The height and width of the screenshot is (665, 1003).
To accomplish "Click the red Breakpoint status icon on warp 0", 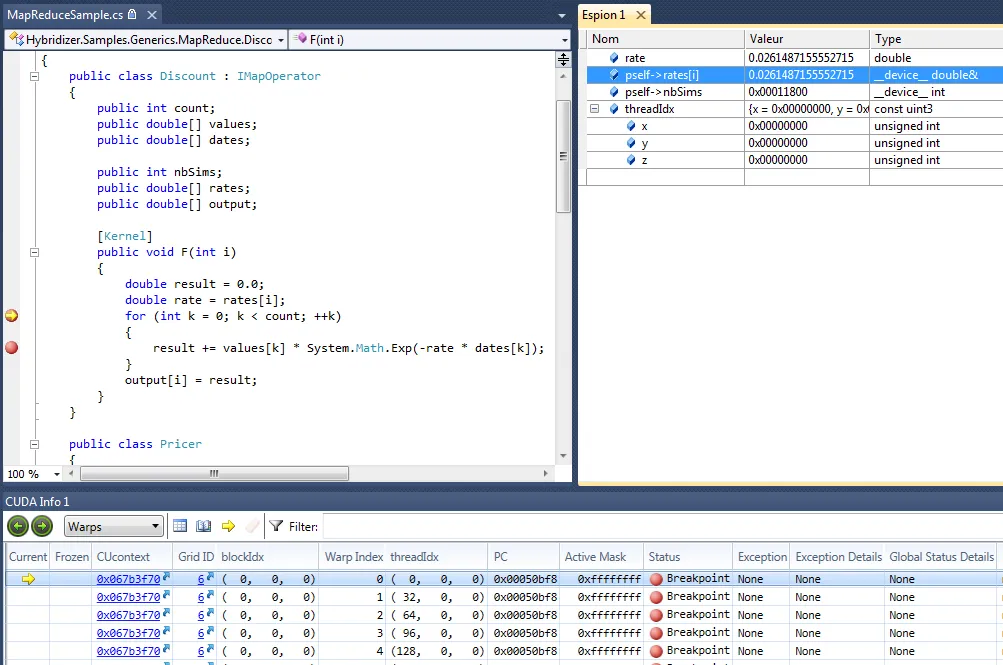I will (658, 578).
